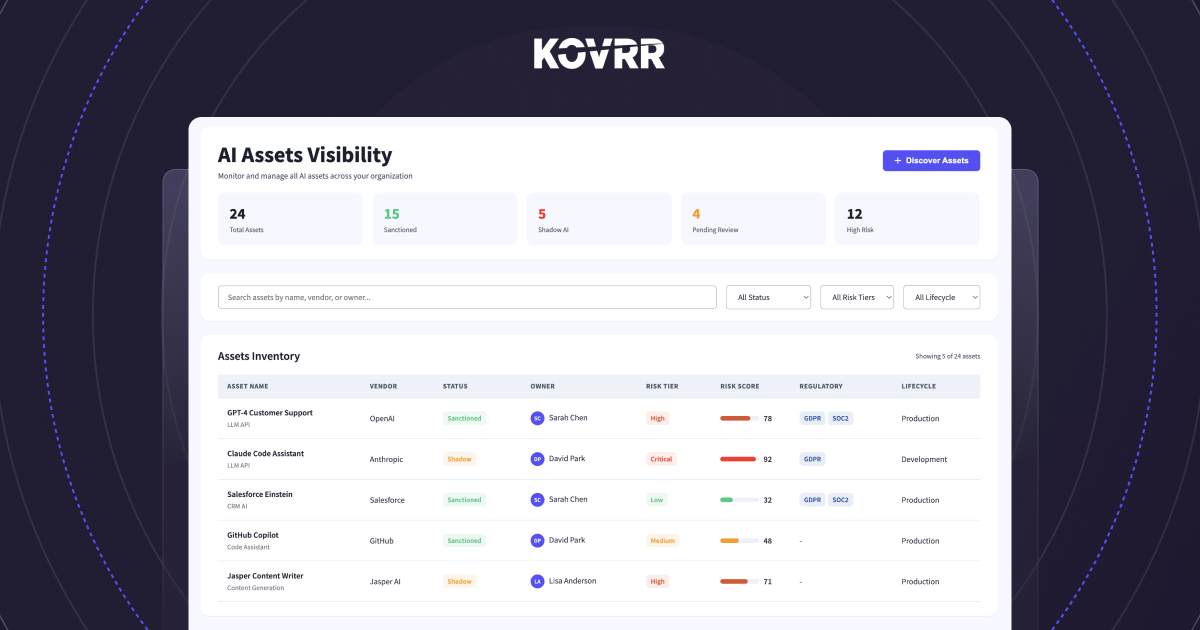This screenshot has width=1200, height=630.
Task: Click David Park's avatar on Claude Code Assistant row
Action: 537,458
